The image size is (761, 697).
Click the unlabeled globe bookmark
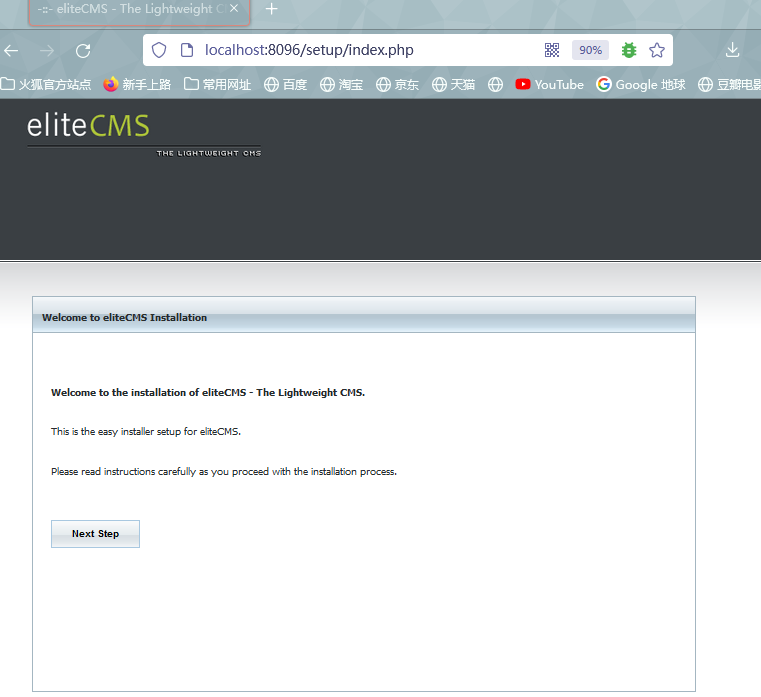[x=496, y=84]
